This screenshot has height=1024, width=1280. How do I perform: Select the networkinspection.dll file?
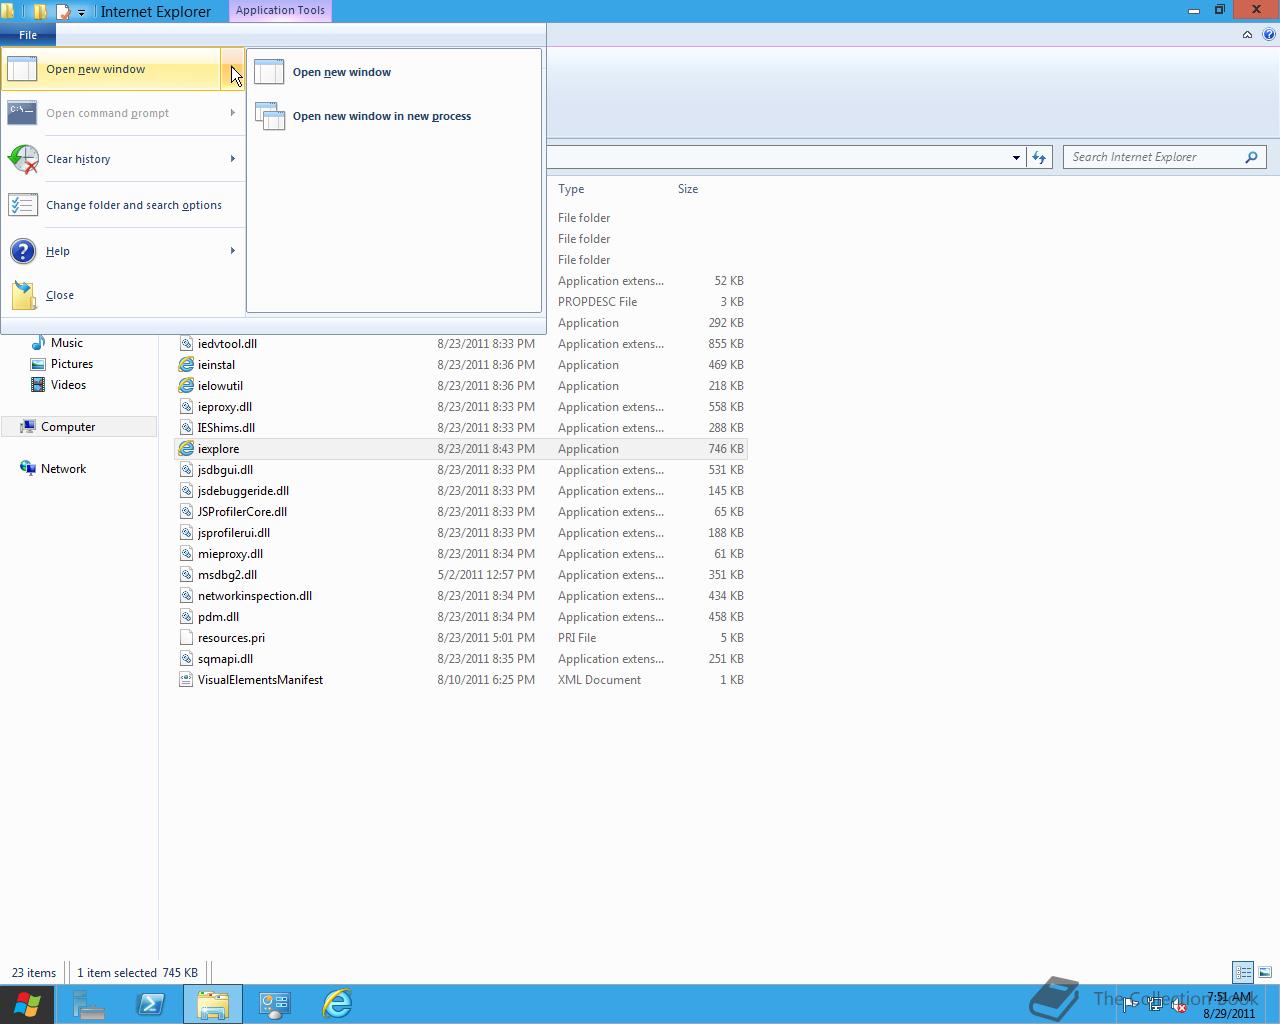tap(461, 596)
